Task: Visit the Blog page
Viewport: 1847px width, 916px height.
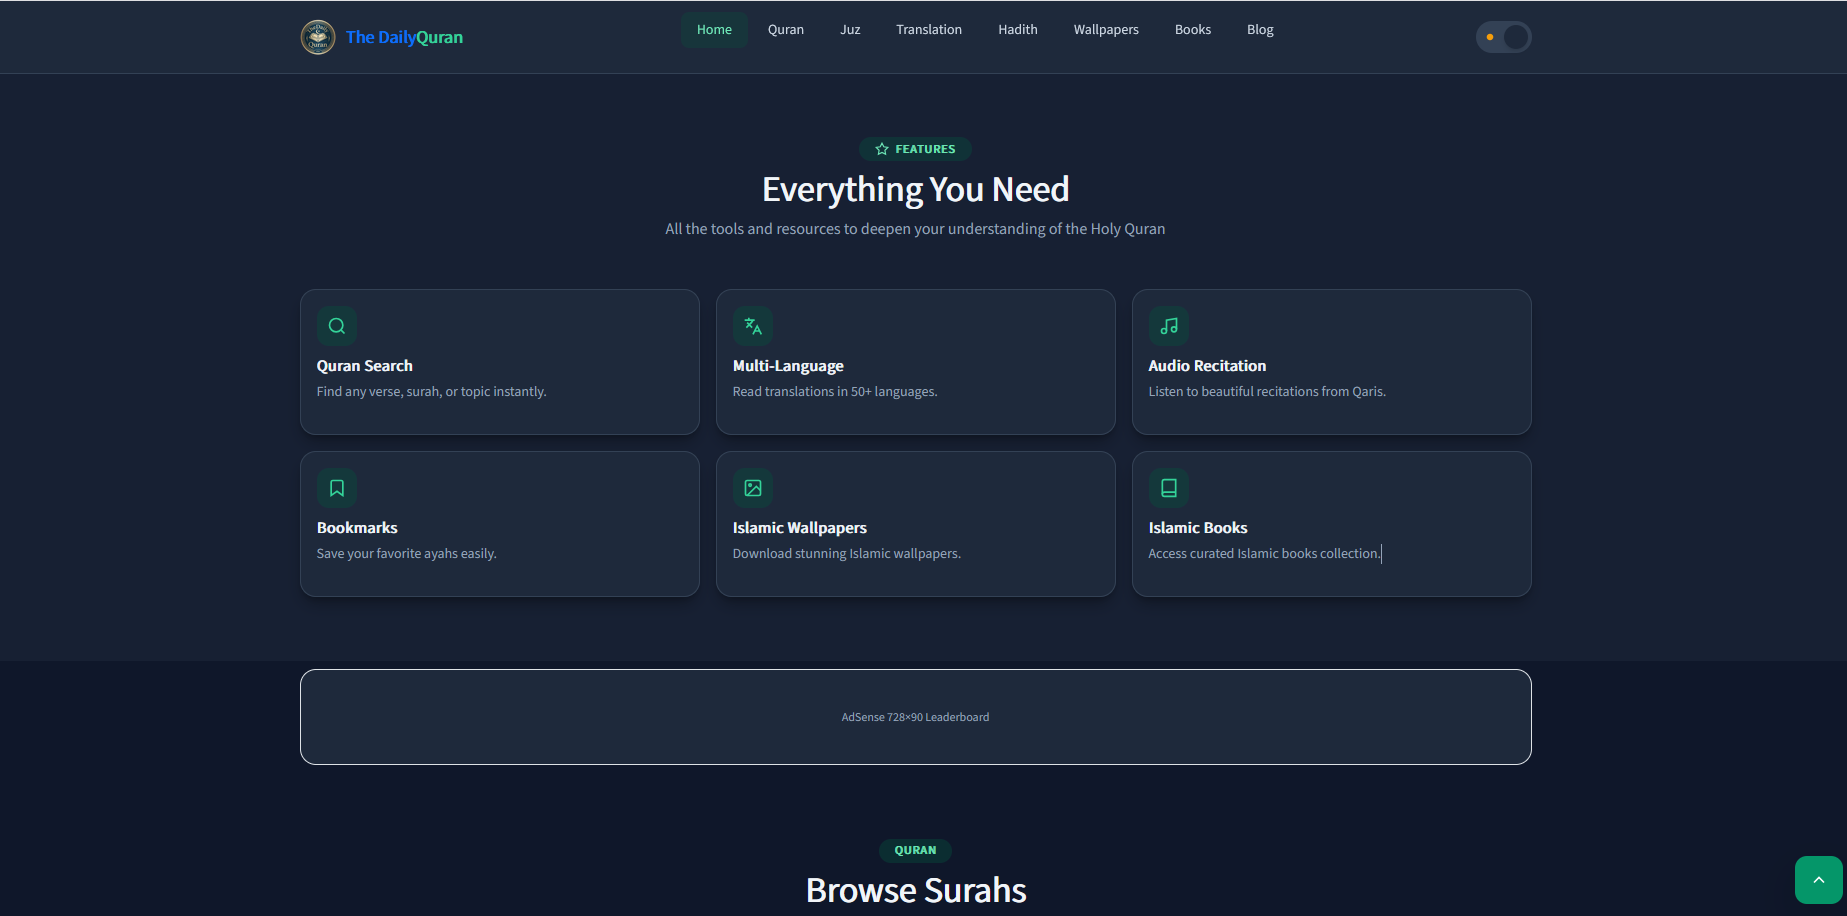Action: 1260,30
